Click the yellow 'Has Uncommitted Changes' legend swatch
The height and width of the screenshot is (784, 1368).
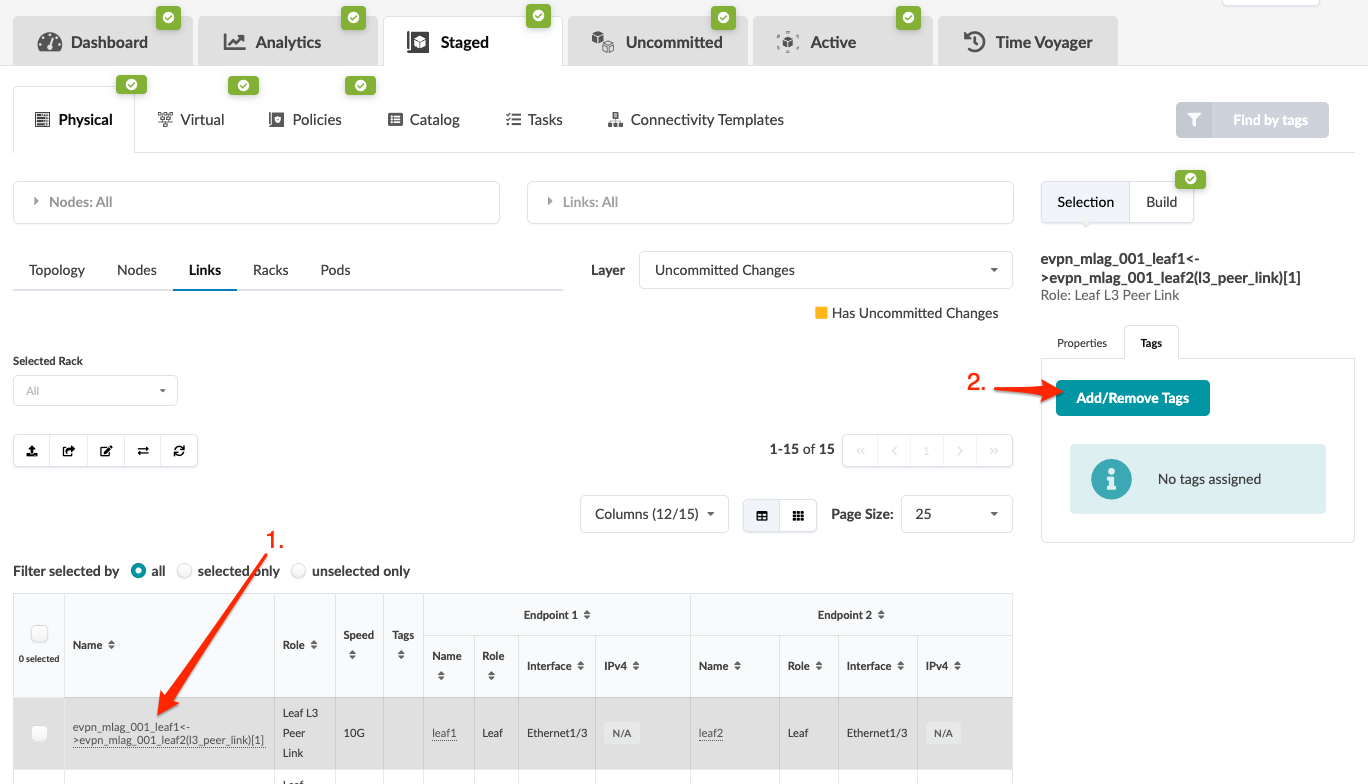[x=821, y=313]
